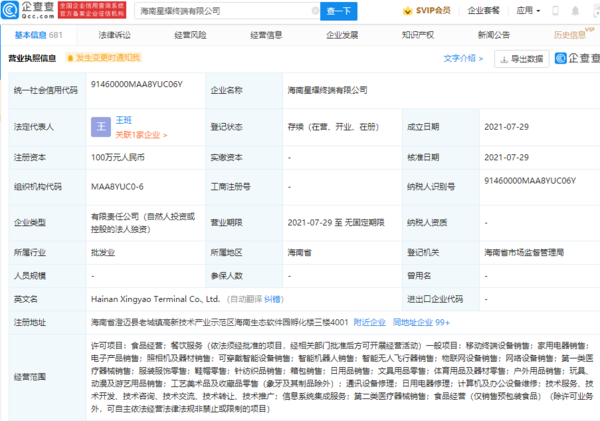Click the 王 avatar for the legal representative
The image size is (600, 421).
(101, 127)
